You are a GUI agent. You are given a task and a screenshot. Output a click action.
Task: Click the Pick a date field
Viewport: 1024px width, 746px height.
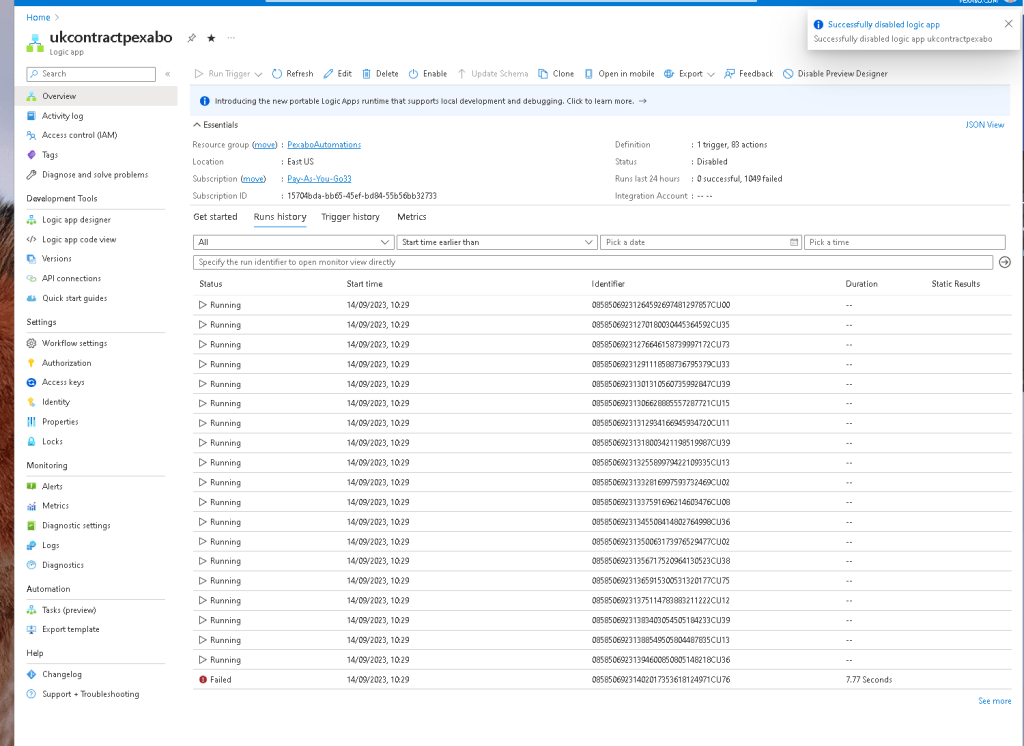701,242
